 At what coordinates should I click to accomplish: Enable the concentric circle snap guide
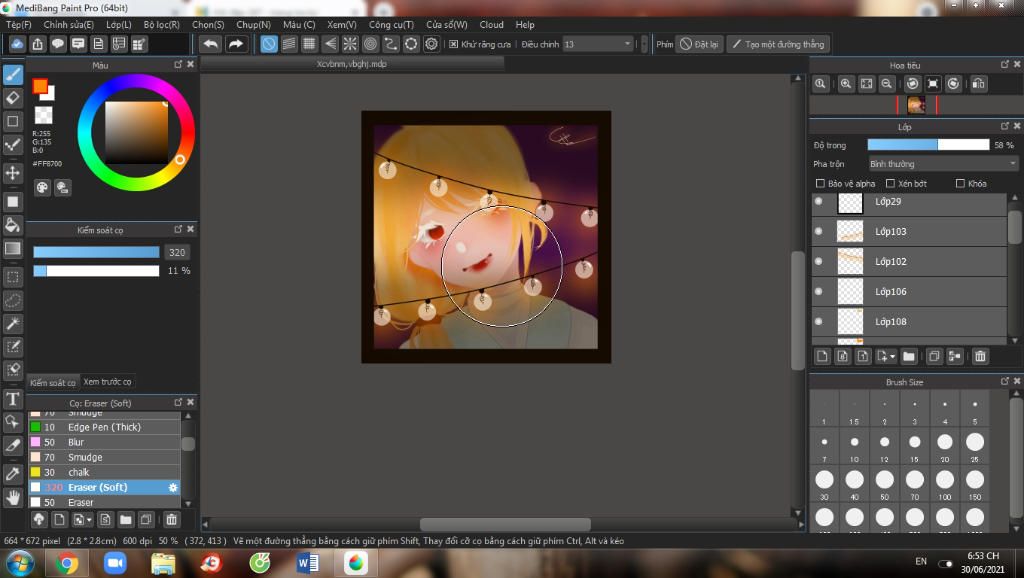pos(370,44)
